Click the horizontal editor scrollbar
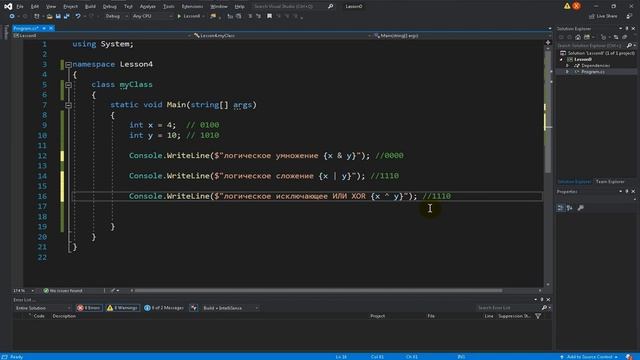Viewport: 640px width, 360px height. point(318,291)
